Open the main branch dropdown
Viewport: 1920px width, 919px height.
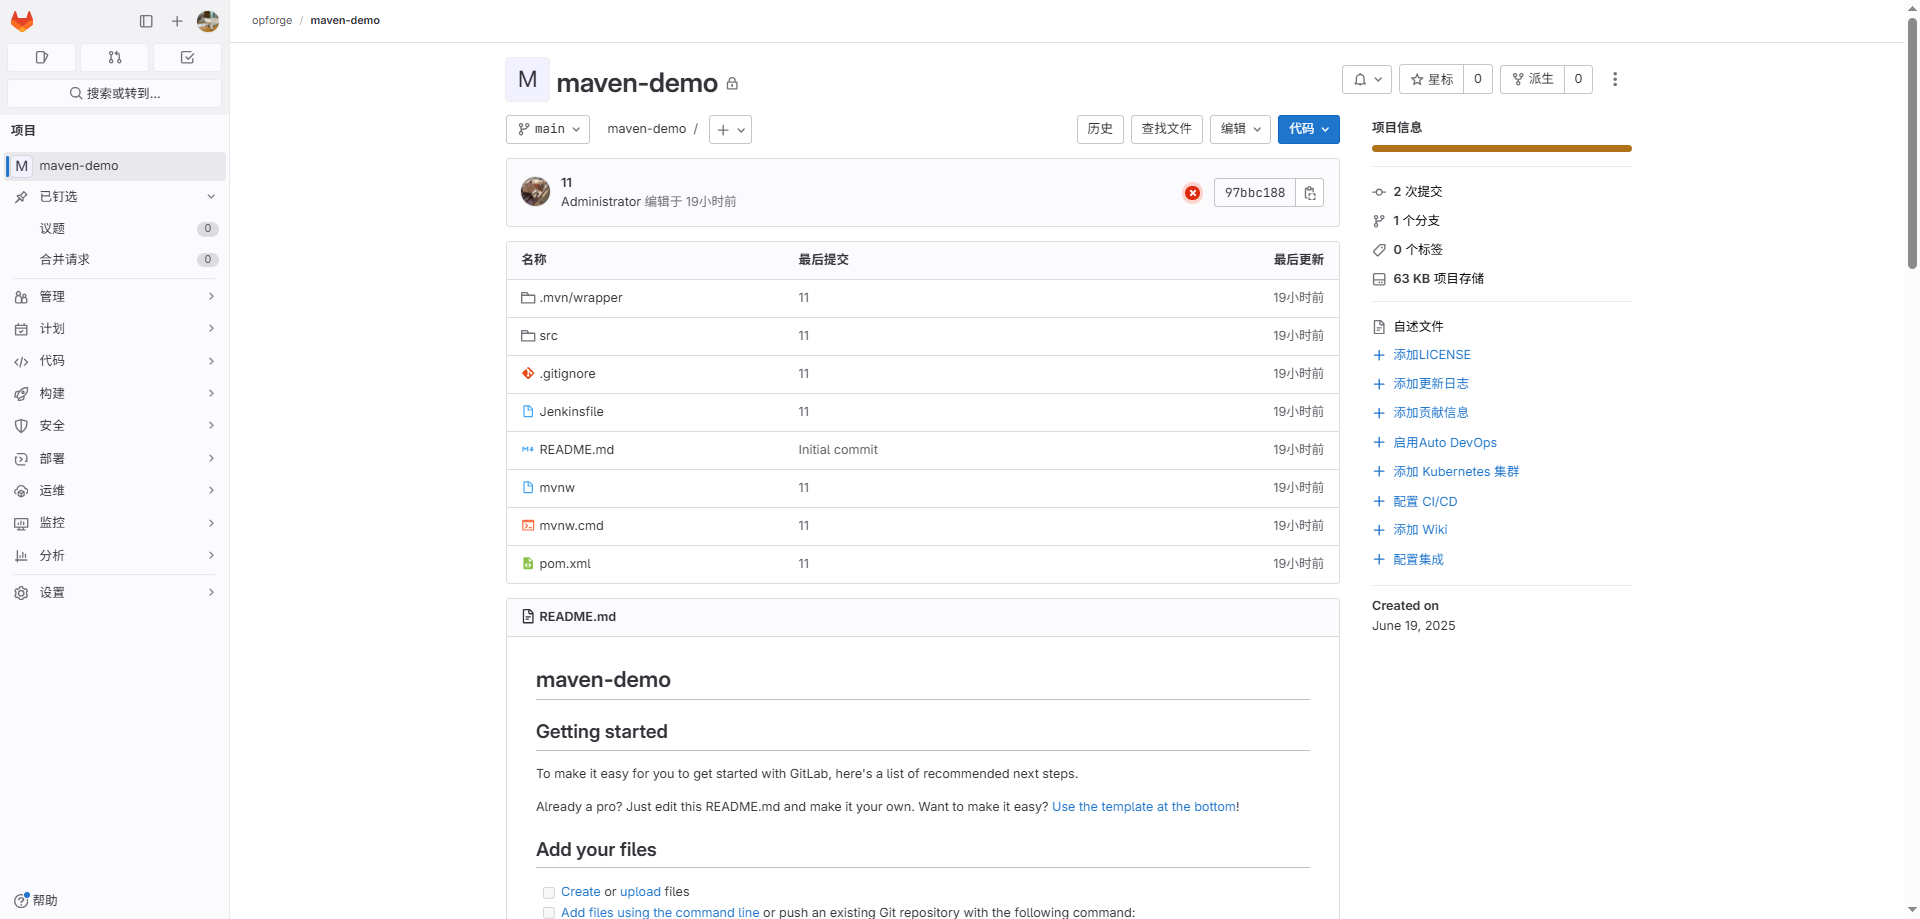548,129
